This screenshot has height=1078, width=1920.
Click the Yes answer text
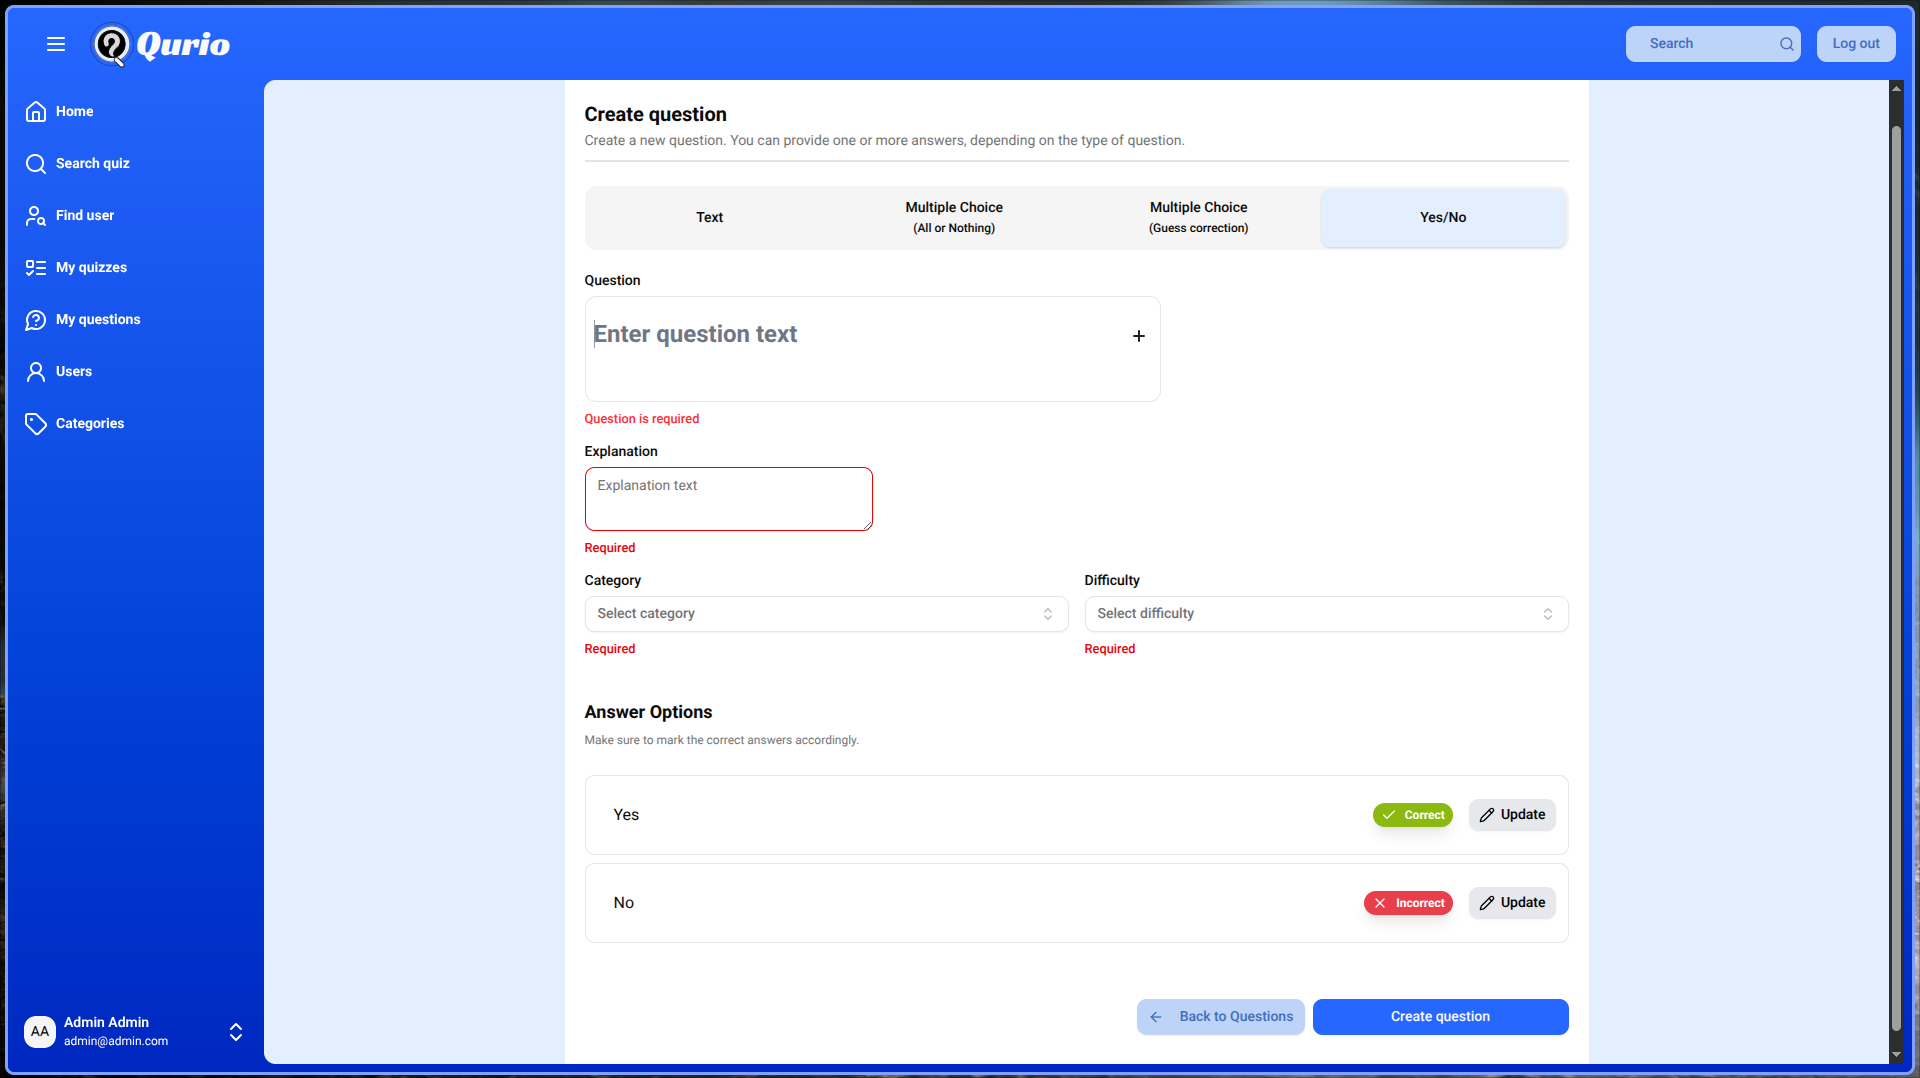[x=626, y=815]
